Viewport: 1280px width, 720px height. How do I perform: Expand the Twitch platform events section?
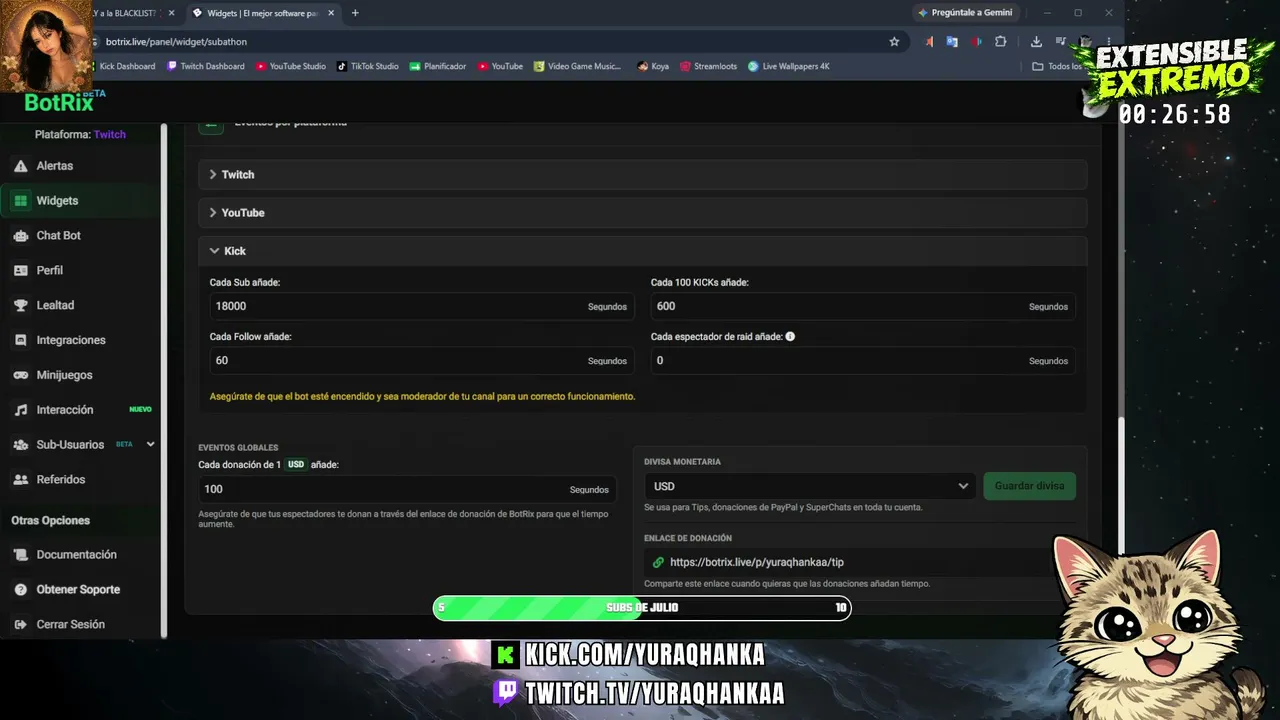coord(642,175)
